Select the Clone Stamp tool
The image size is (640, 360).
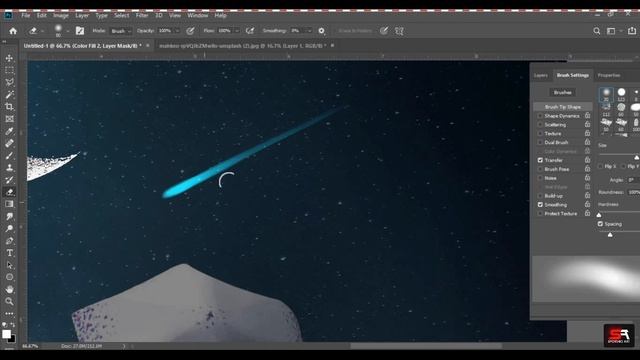tap(9, 168)
